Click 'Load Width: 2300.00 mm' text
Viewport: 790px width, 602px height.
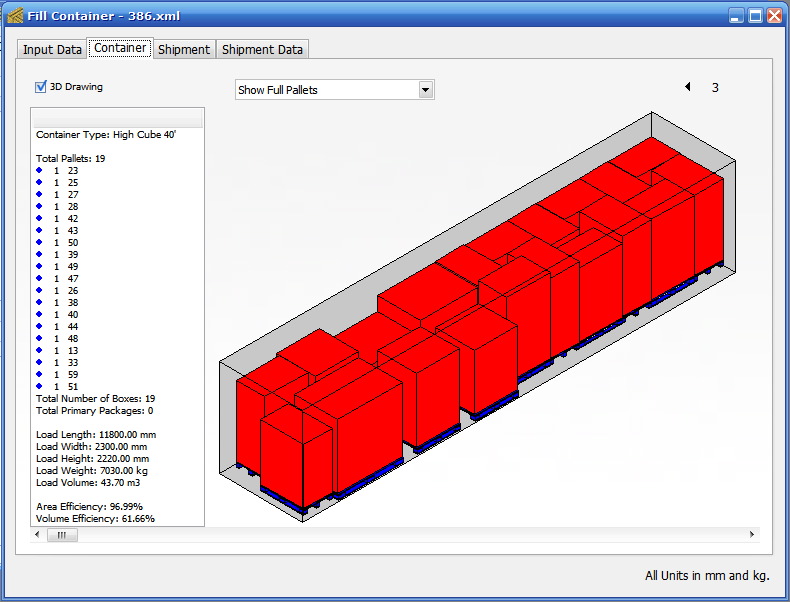(x=92, y=447)
